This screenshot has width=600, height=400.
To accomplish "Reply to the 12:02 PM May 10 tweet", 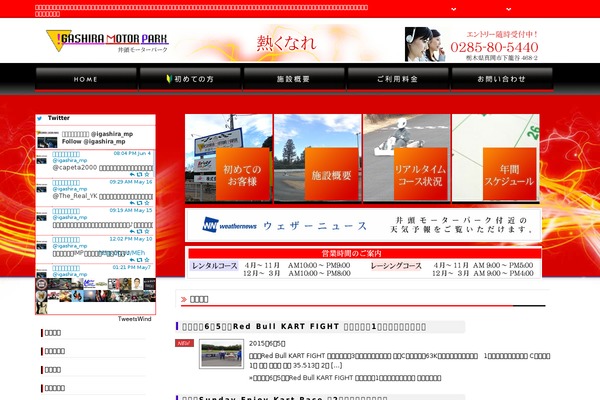I will click(132, 260).
